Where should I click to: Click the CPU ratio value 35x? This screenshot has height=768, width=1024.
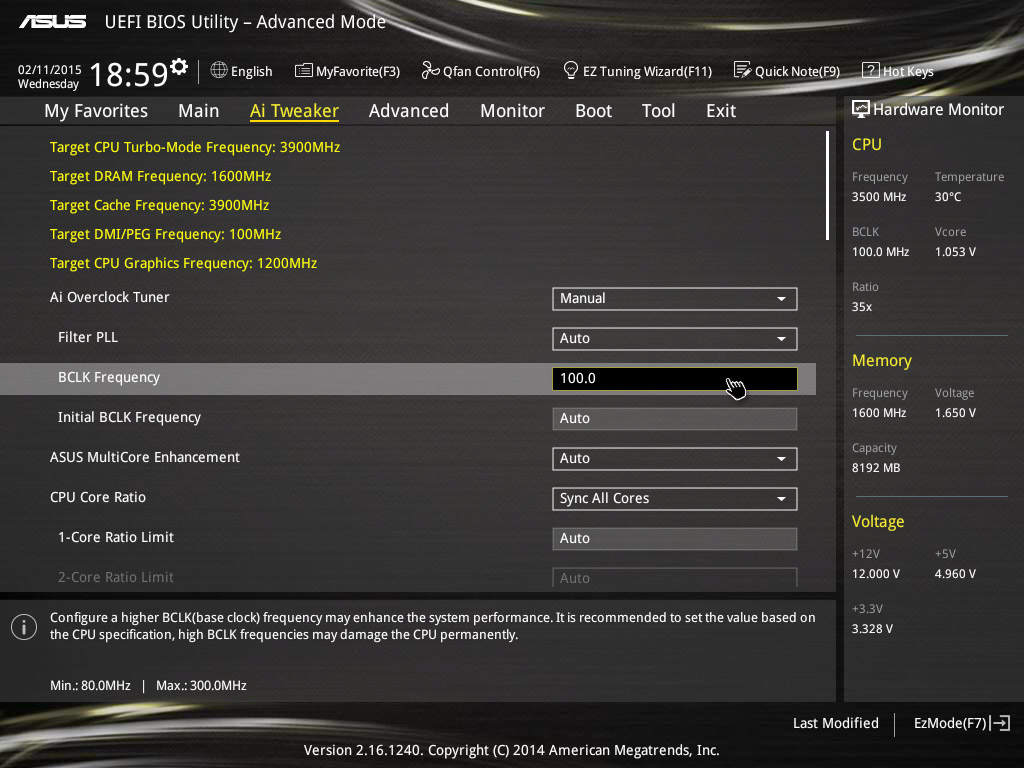tap(861, 306)
